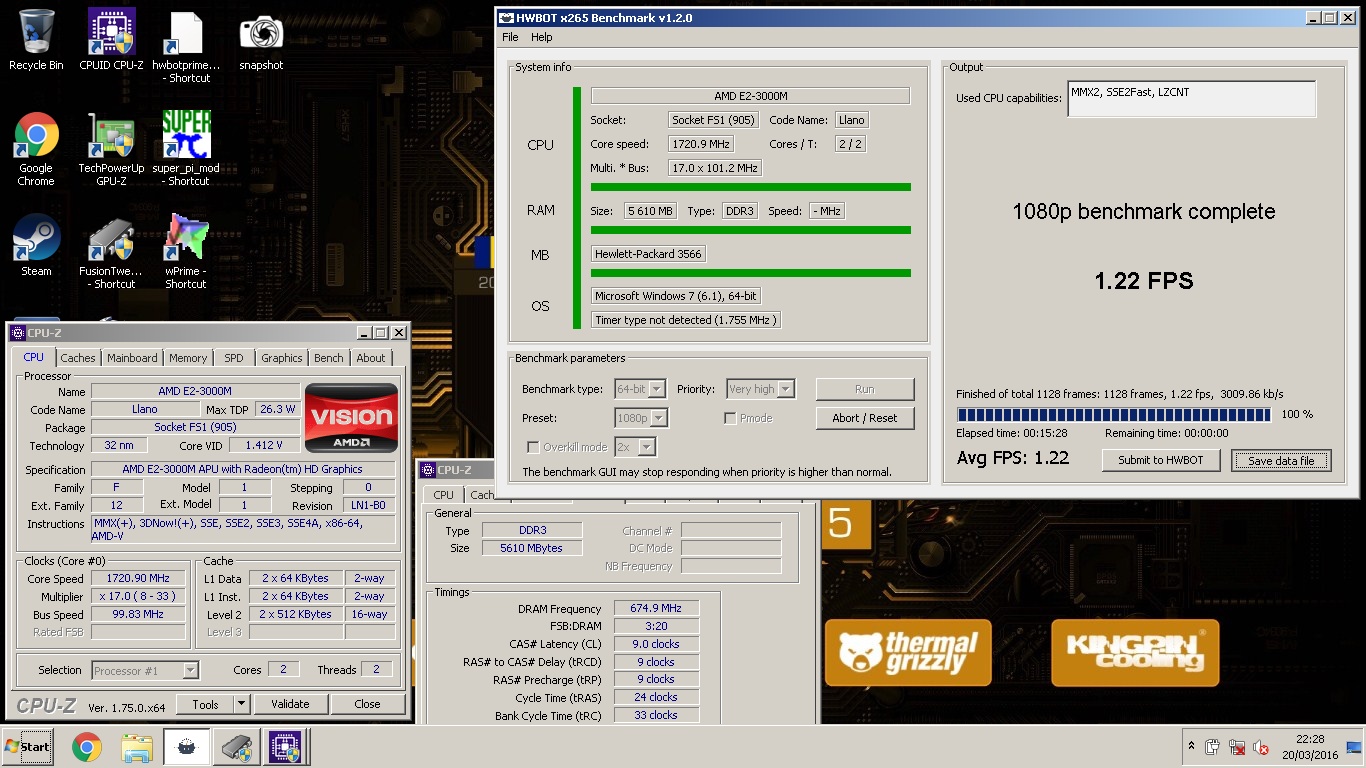
Task: Open the hwbotprime shortcut on desktop
Action: point(187,46)
